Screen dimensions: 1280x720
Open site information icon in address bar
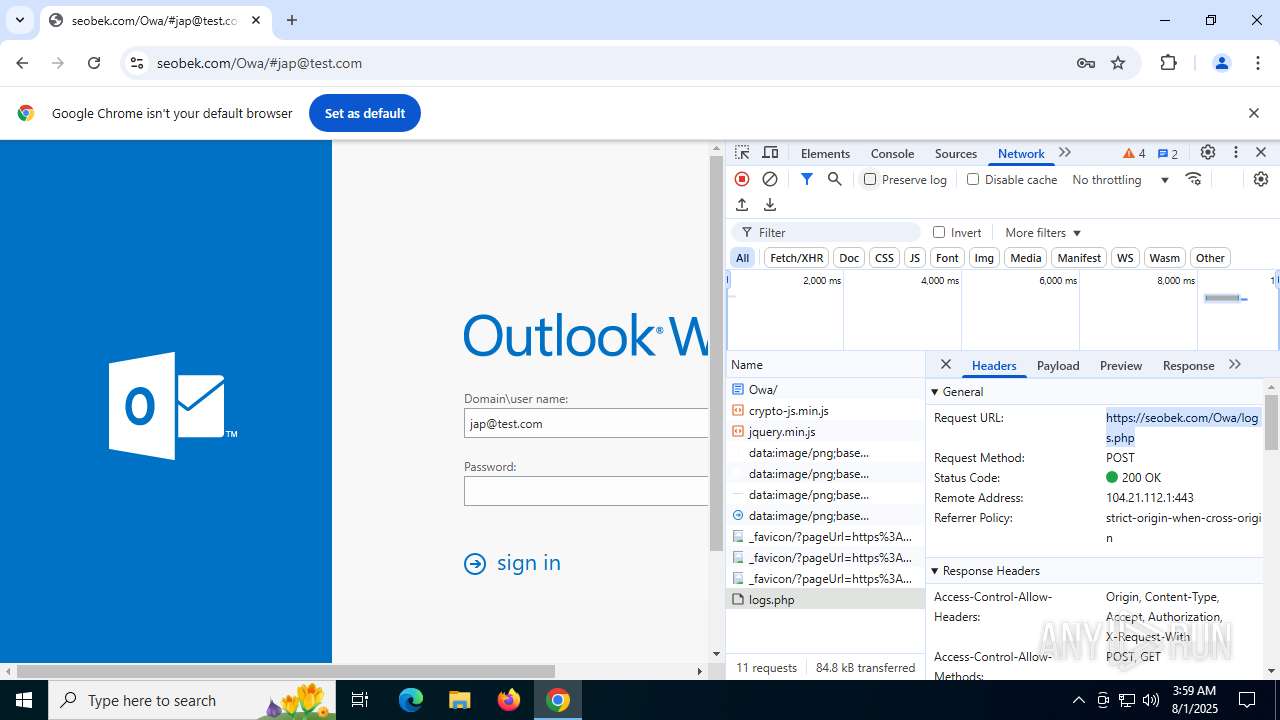(137, 63)
